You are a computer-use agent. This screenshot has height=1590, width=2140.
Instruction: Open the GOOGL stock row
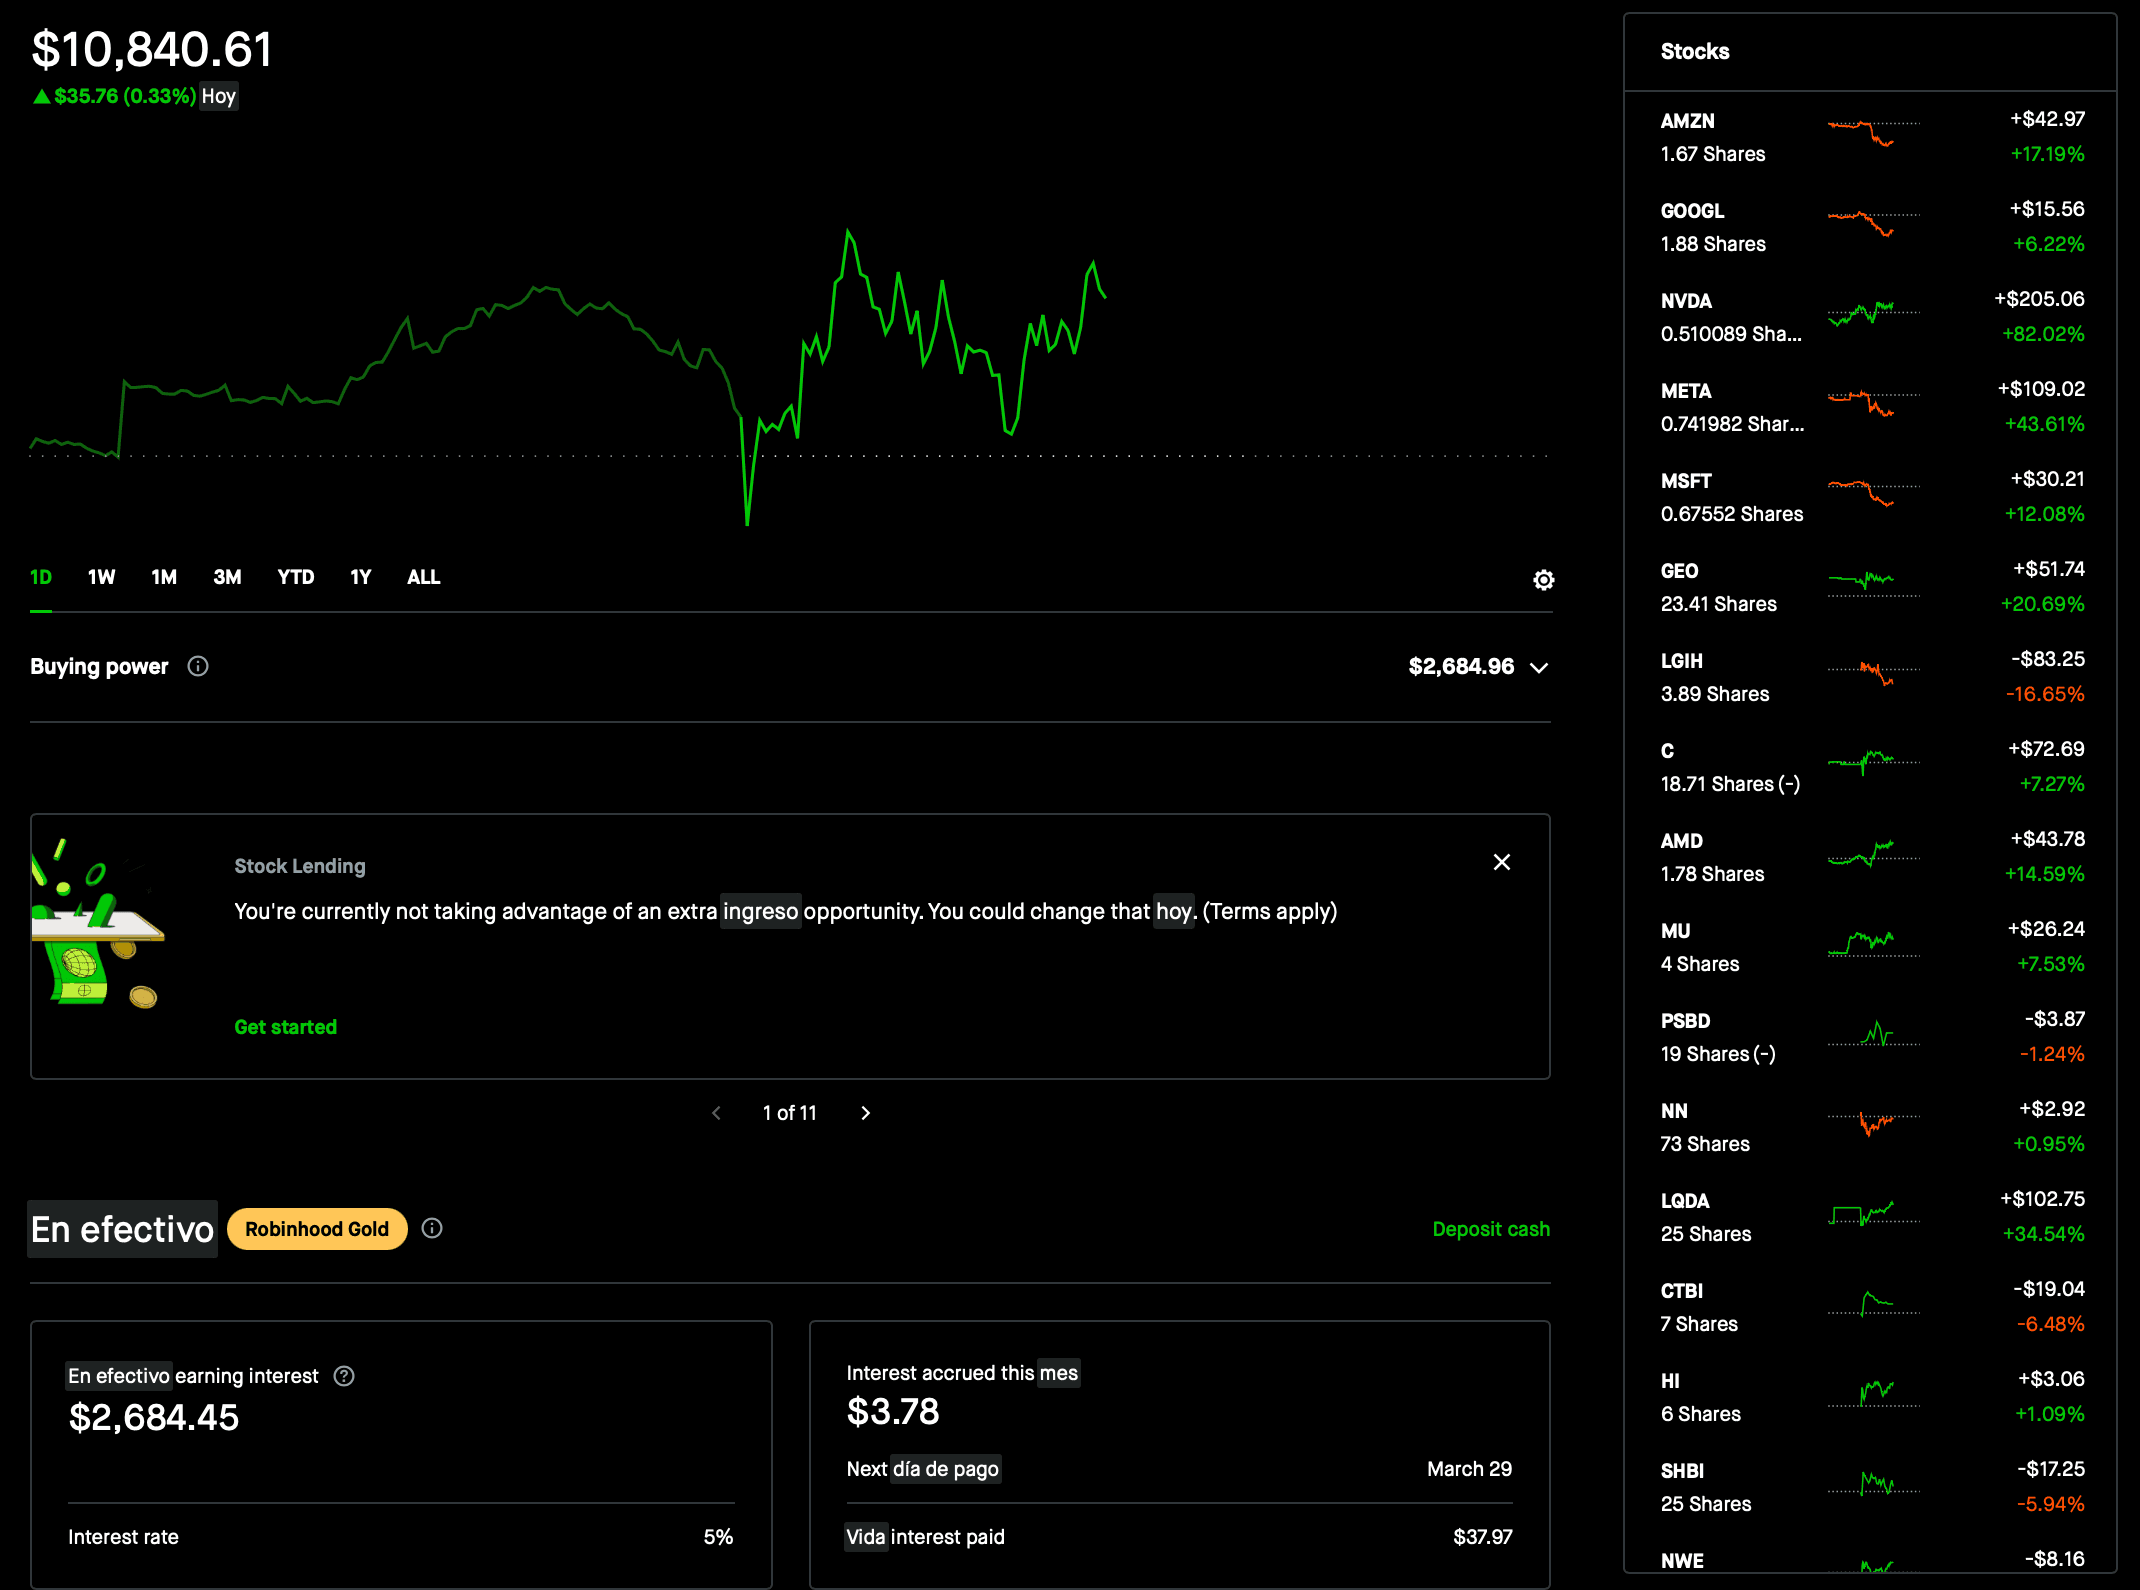pos(1871,227)
